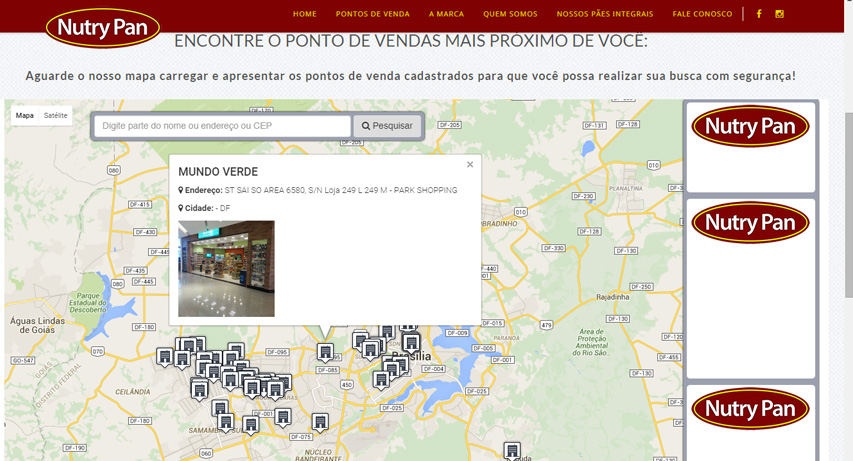Open Pontos de Venda menu item

point(373,14)
